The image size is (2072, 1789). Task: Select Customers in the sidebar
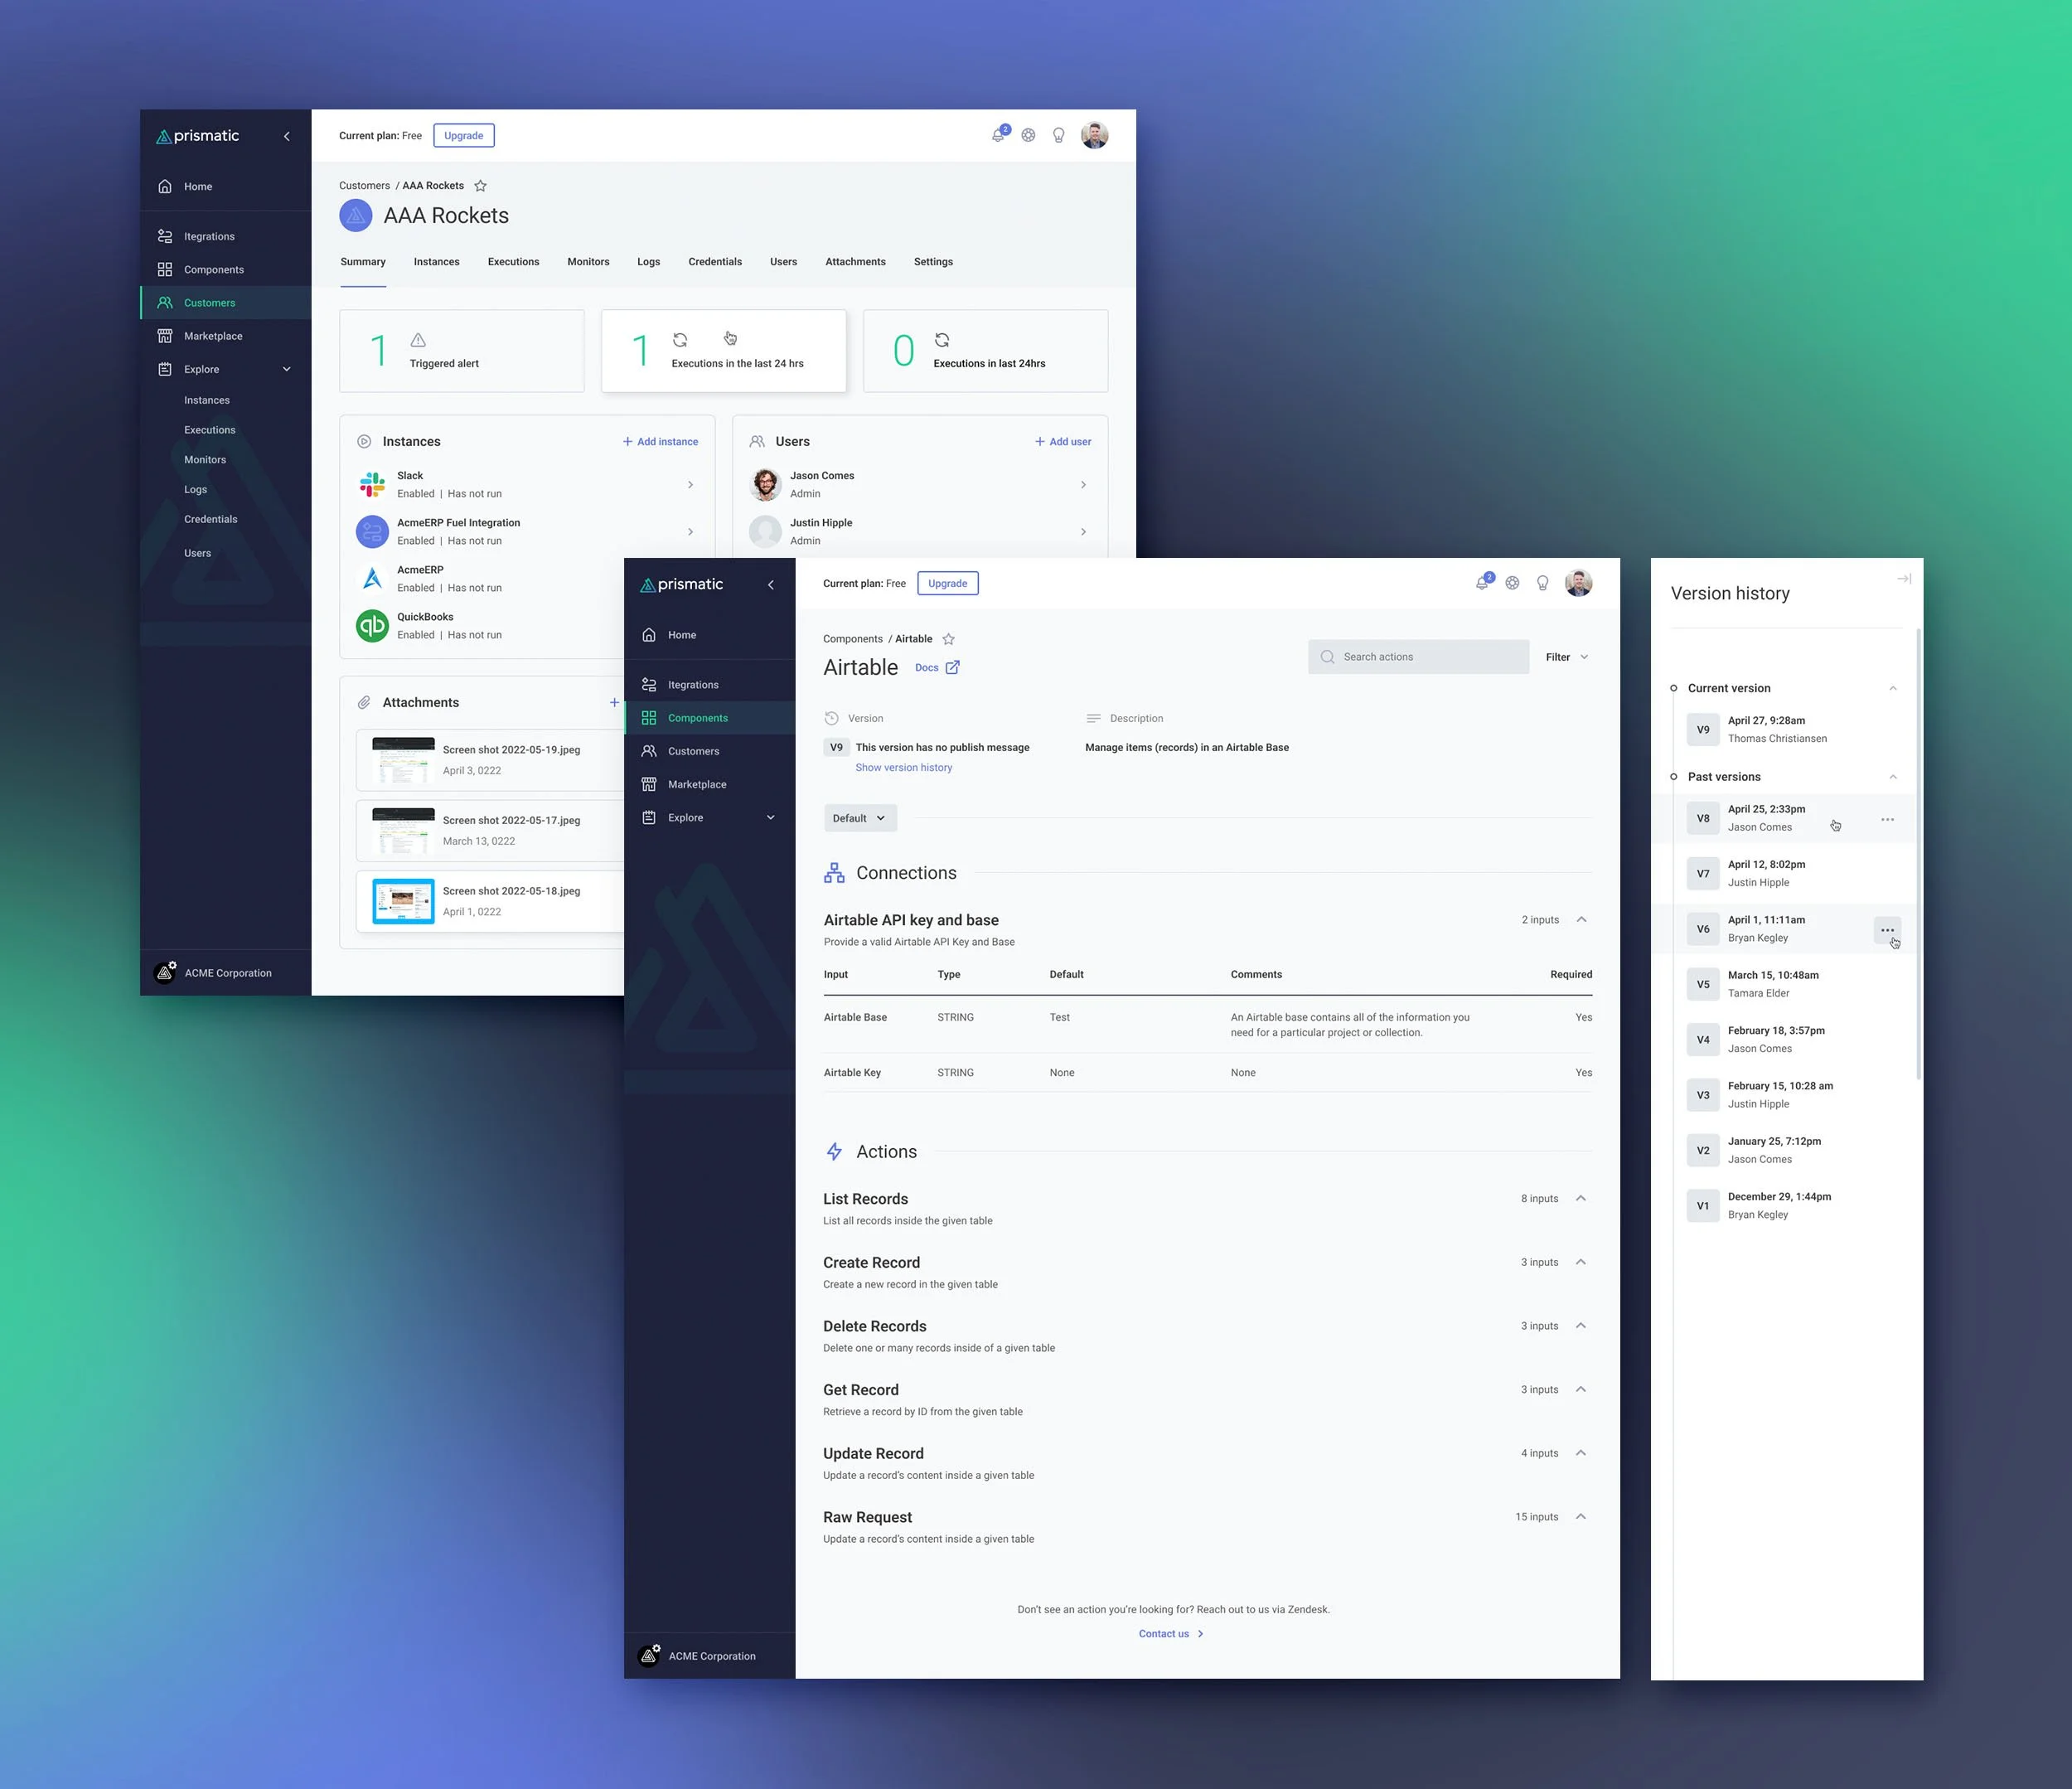click(209, 302)
